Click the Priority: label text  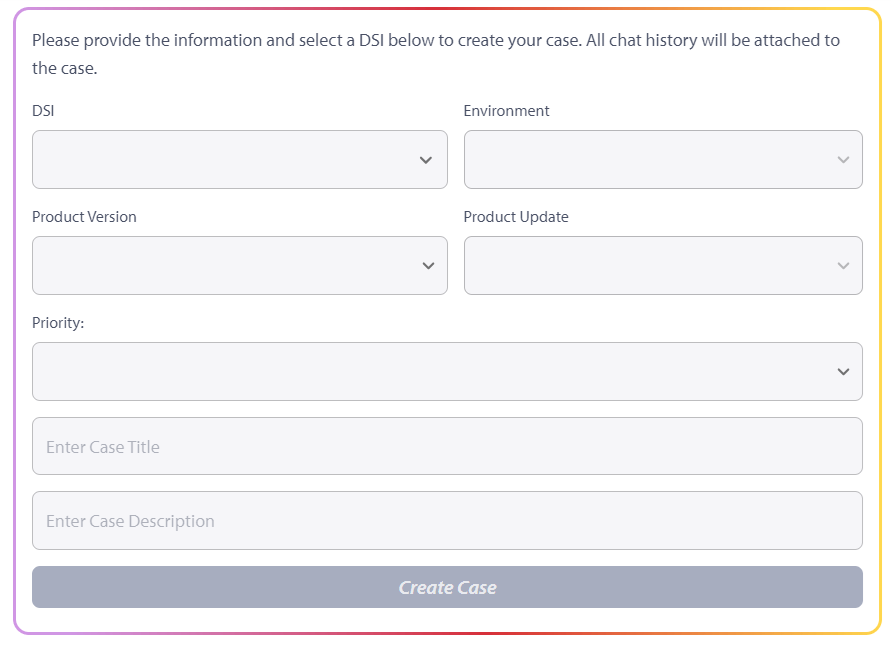(x=58, y=323)
